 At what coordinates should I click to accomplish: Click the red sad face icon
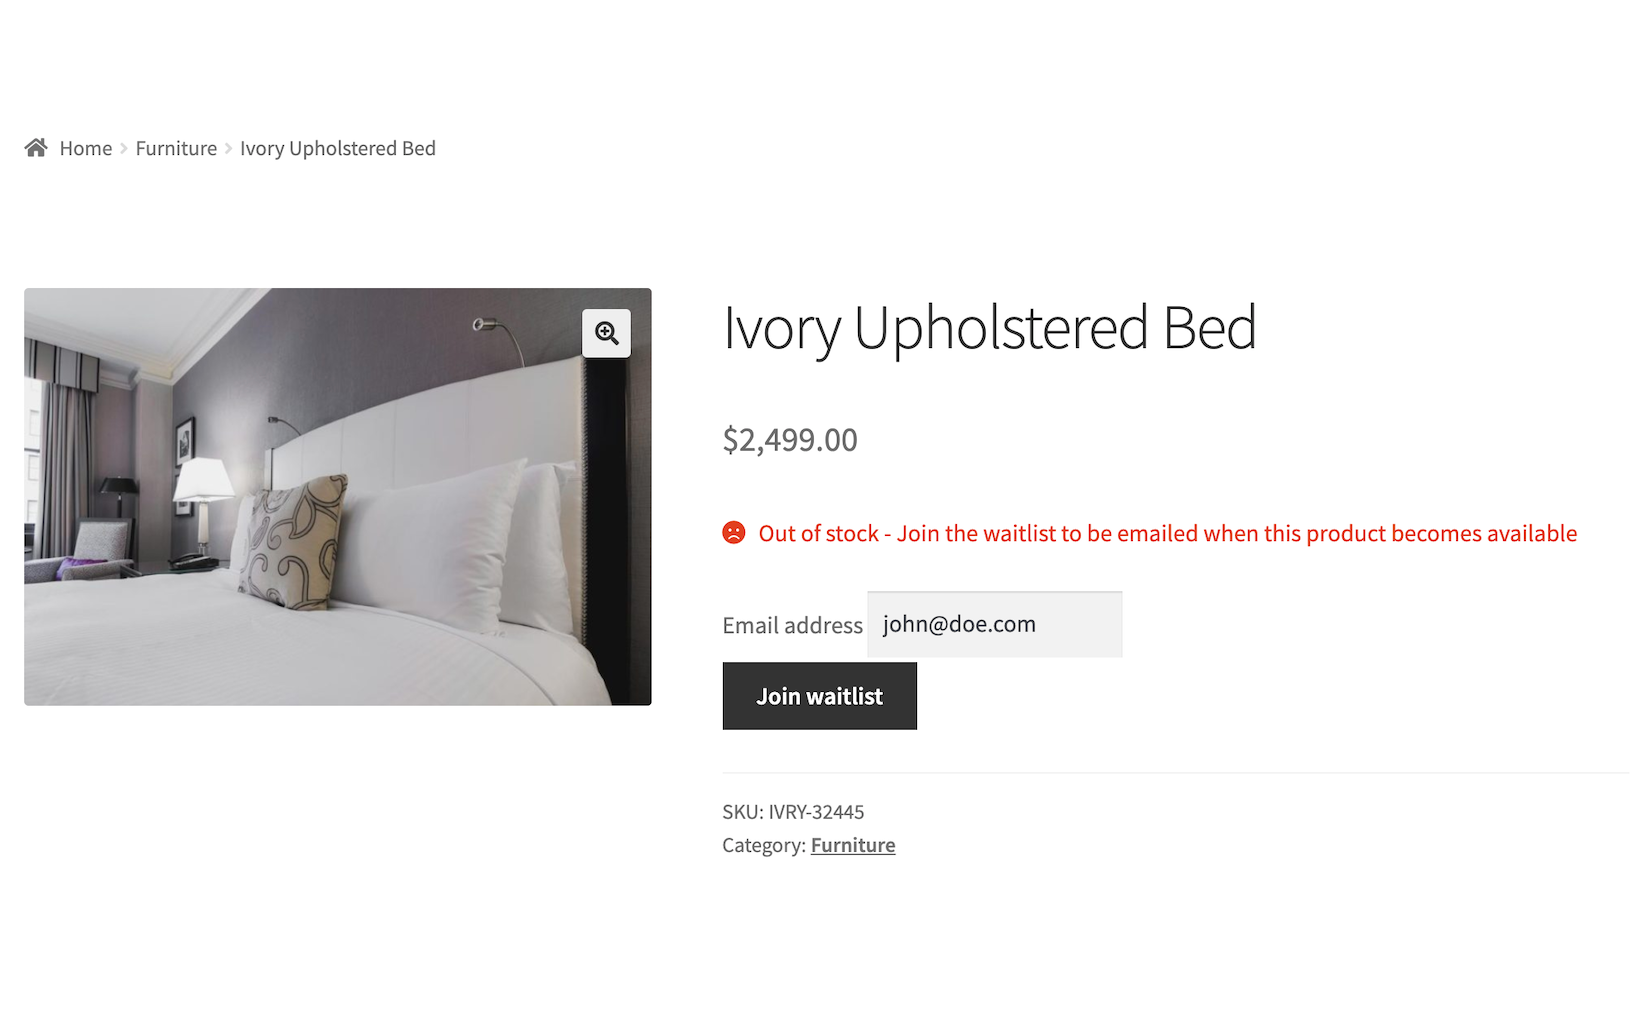(x=734, y=533)
